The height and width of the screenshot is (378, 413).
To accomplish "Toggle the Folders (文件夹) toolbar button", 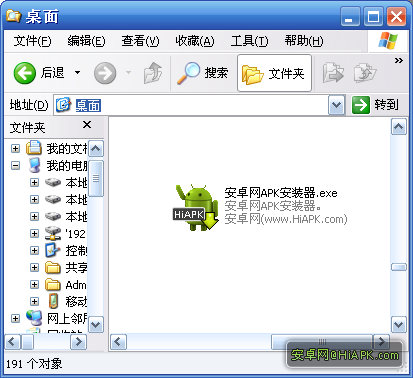I will [x=274, y=73].
